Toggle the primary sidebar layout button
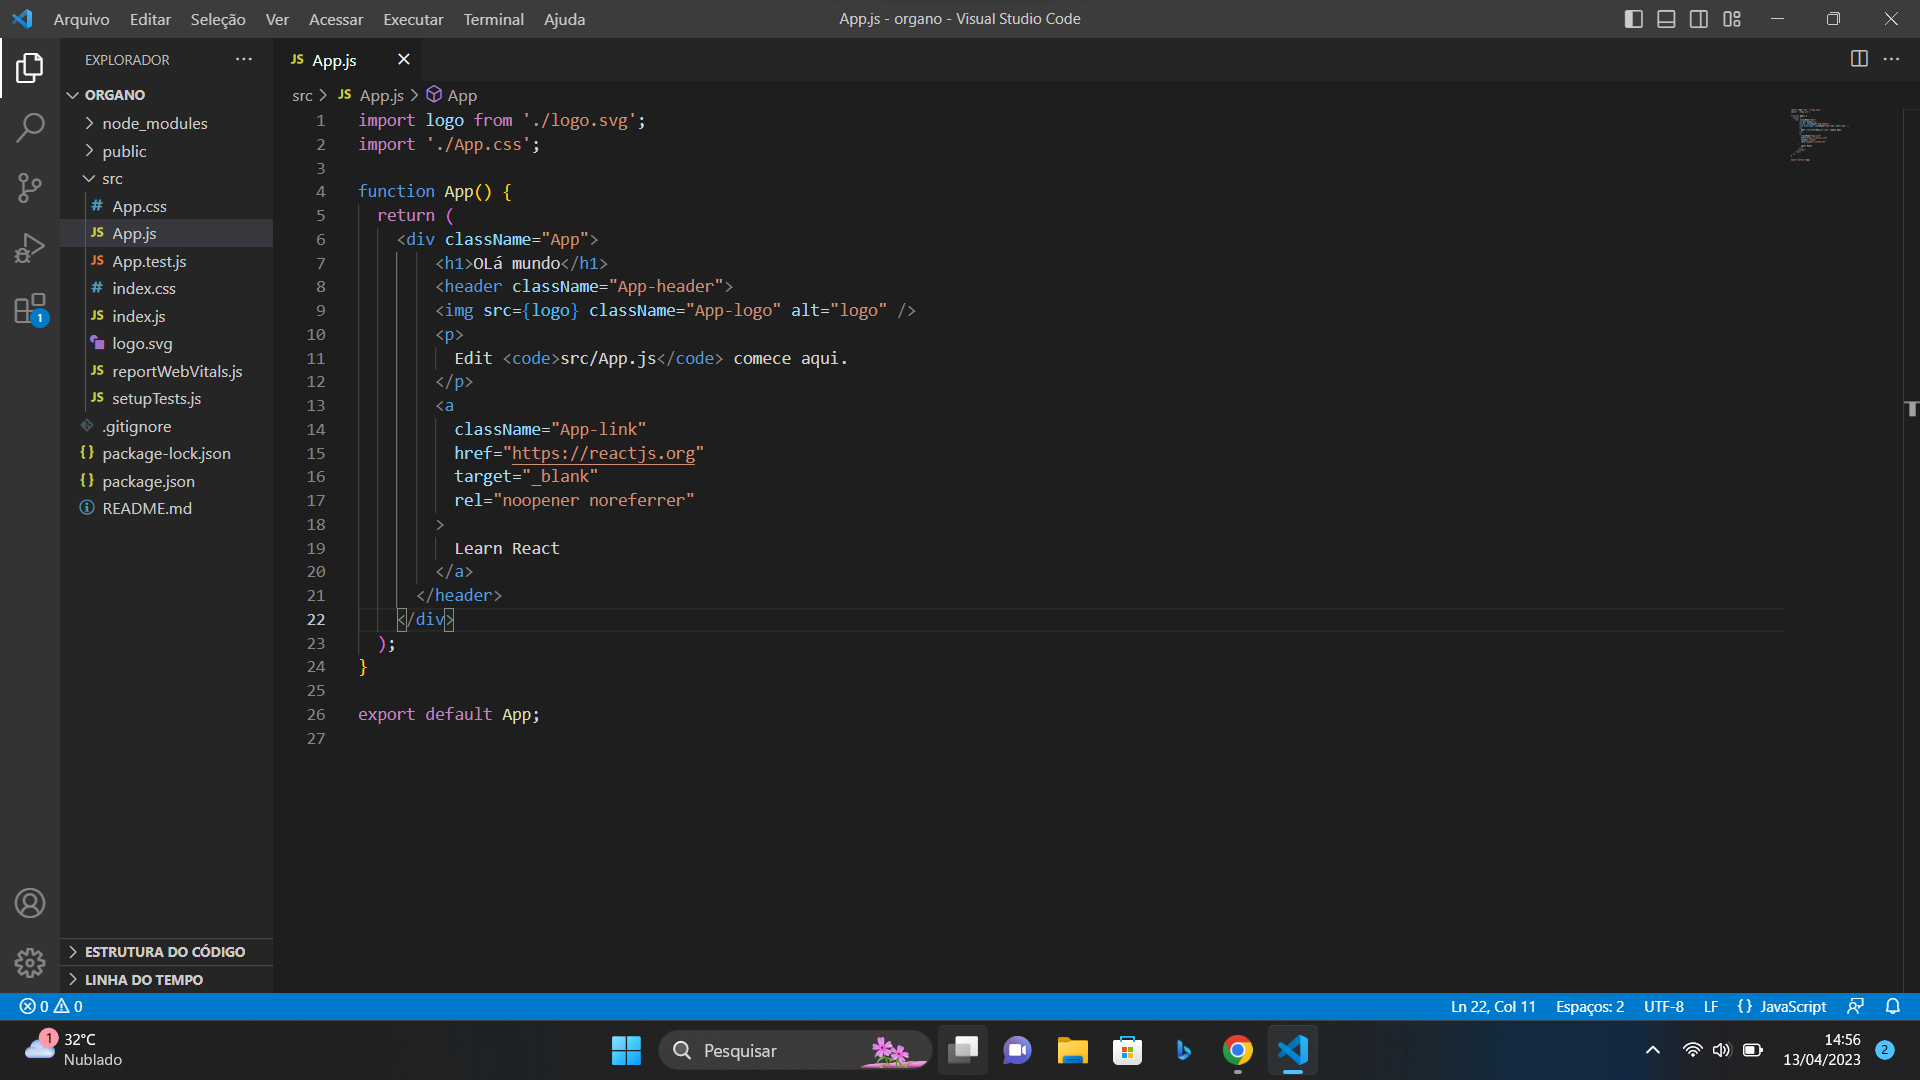 coord(1633,19)
